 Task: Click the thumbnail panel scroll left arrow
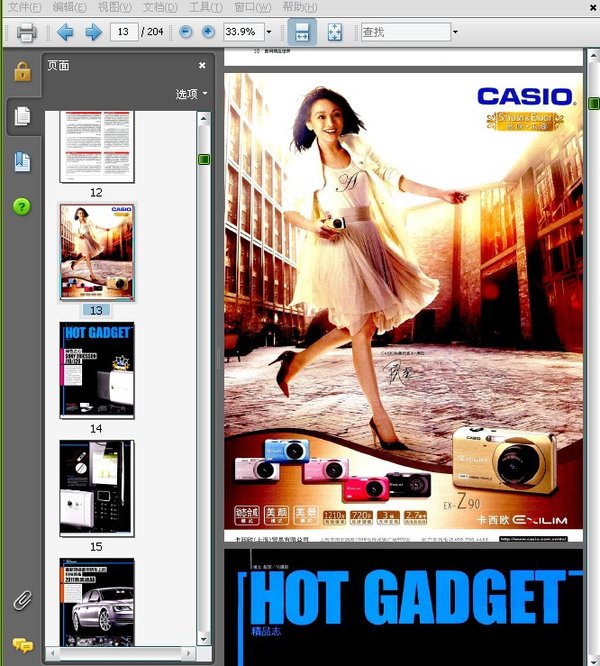coord(53,653)
